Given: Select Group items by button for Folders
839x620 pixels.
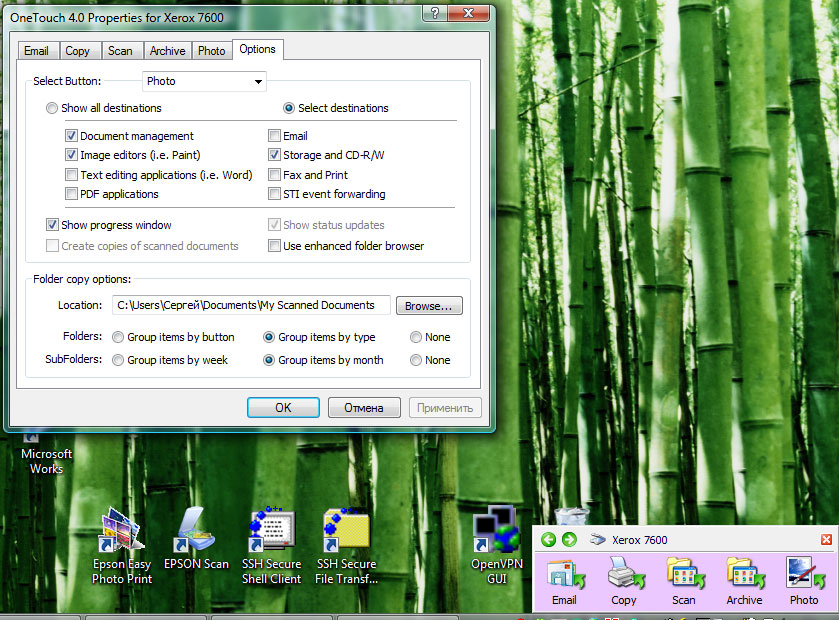Looking at the screenshot, I should click(118, 338).
